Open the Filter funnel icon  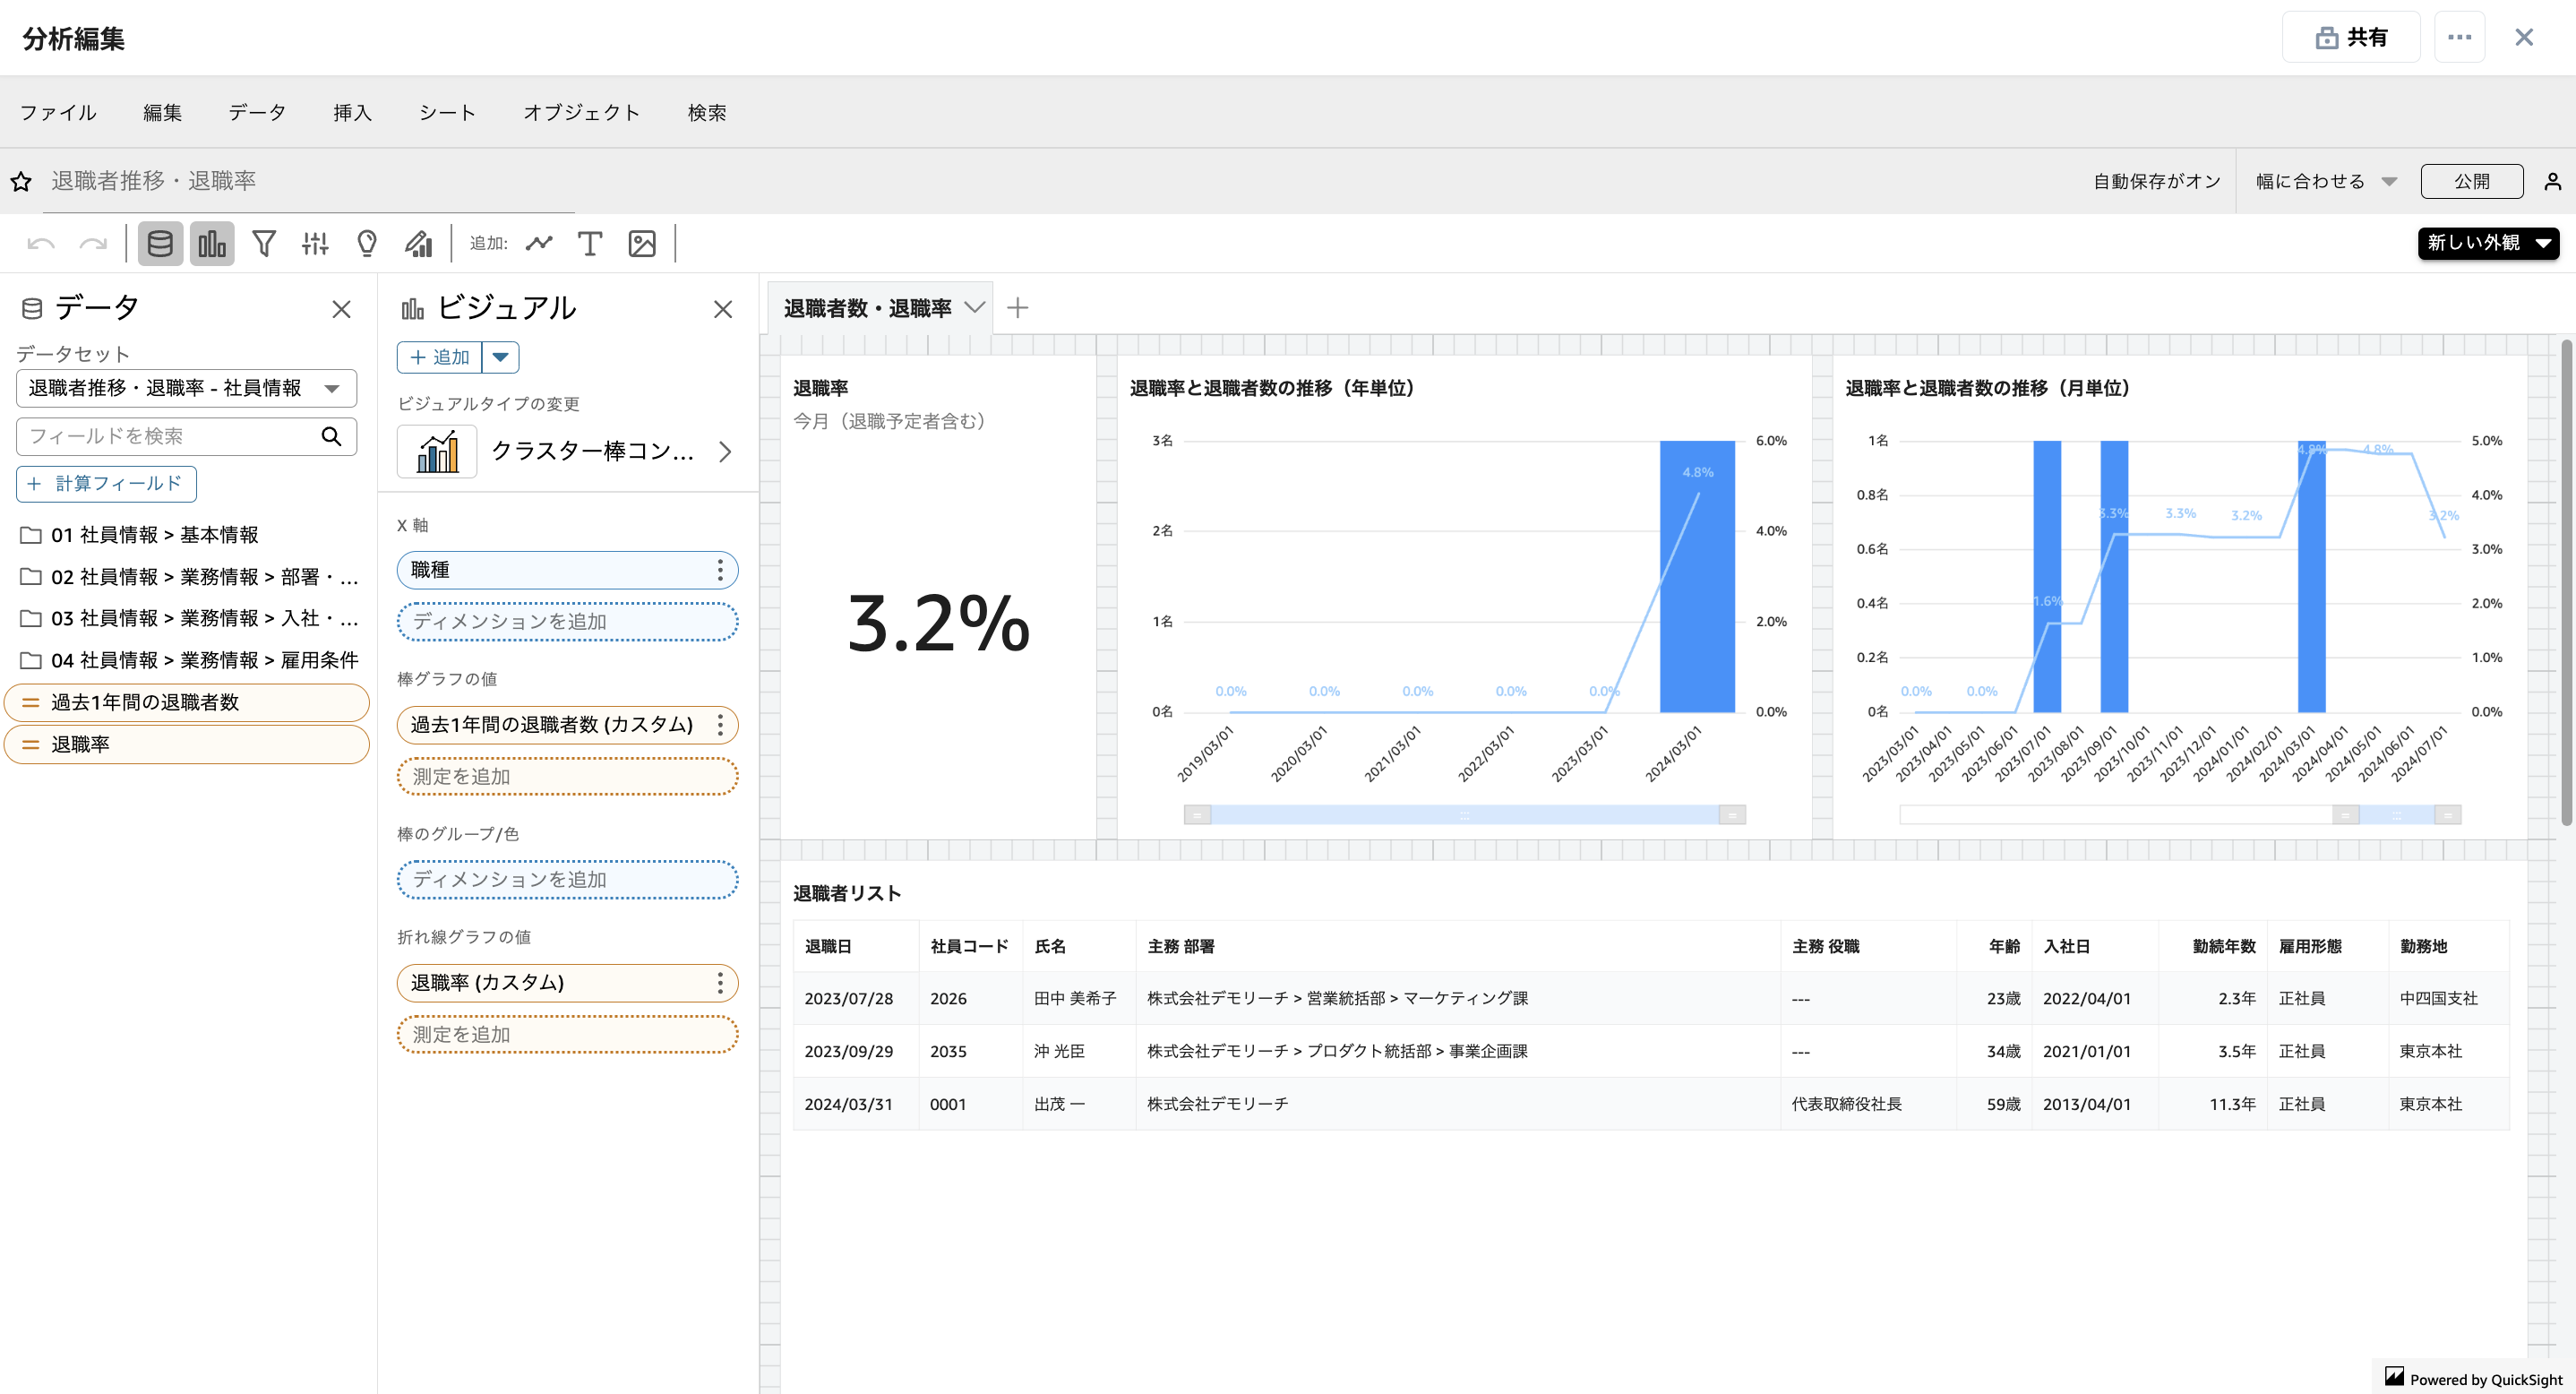point(264,243)
